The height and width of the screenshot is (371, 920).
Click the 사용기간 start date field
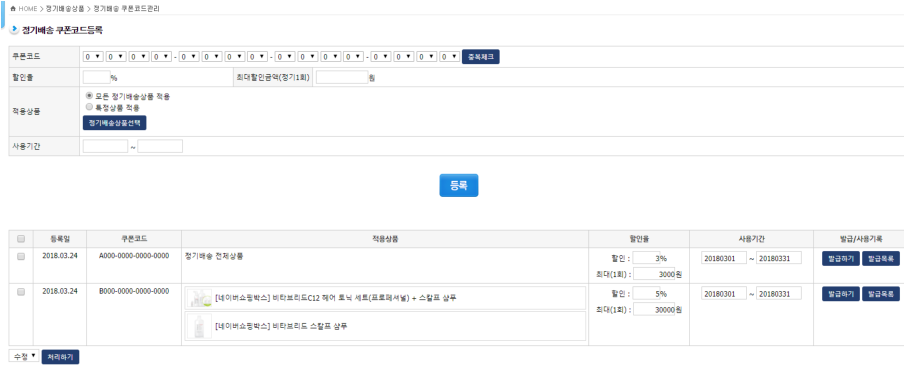(x=106, y=146)
